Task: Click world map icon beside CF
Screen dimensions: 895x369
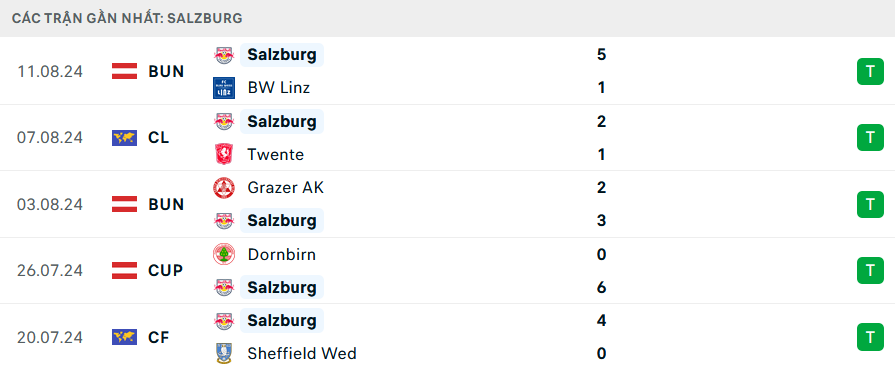Action: [x=124, y=338]
